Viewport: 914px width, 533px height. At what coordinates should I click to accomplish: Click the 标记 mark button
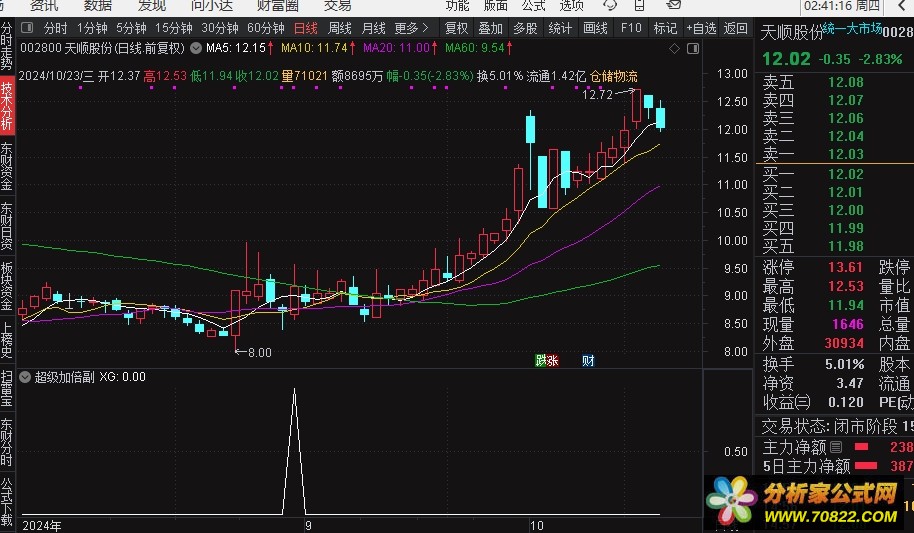[665, 28]
